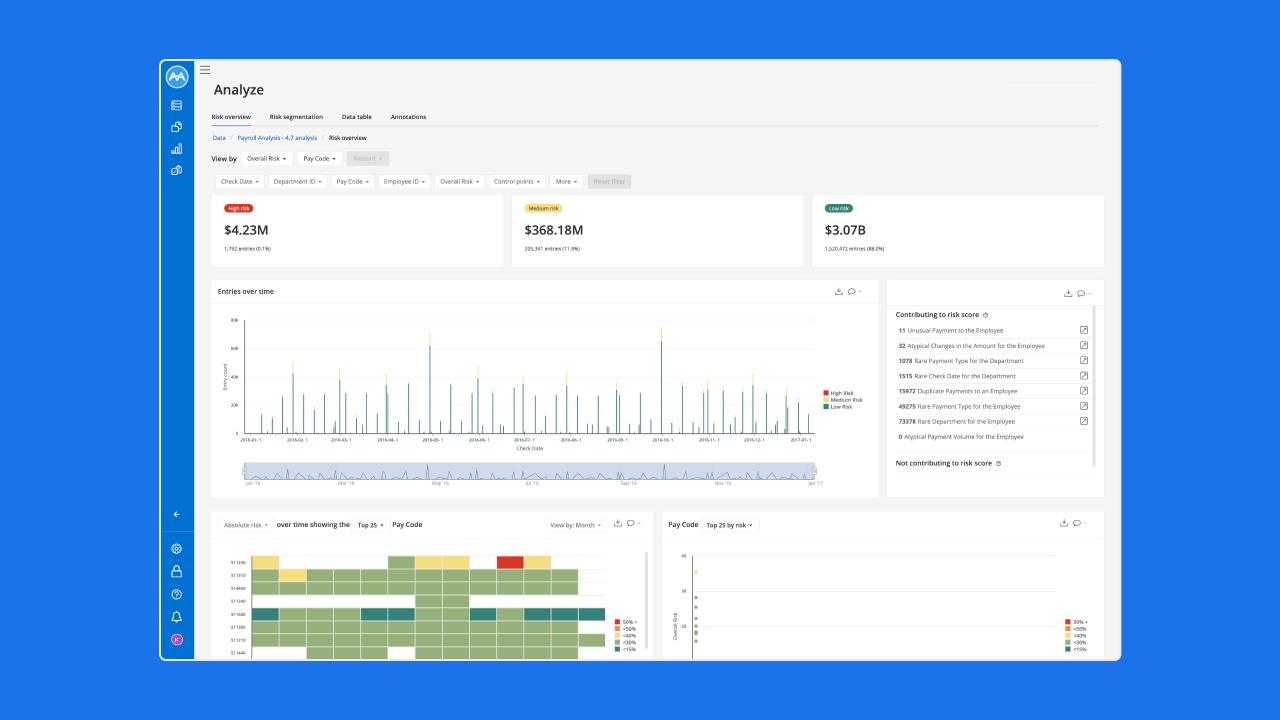Open the Top 25 dropdown in heatmap

click(x=370, y=524)
